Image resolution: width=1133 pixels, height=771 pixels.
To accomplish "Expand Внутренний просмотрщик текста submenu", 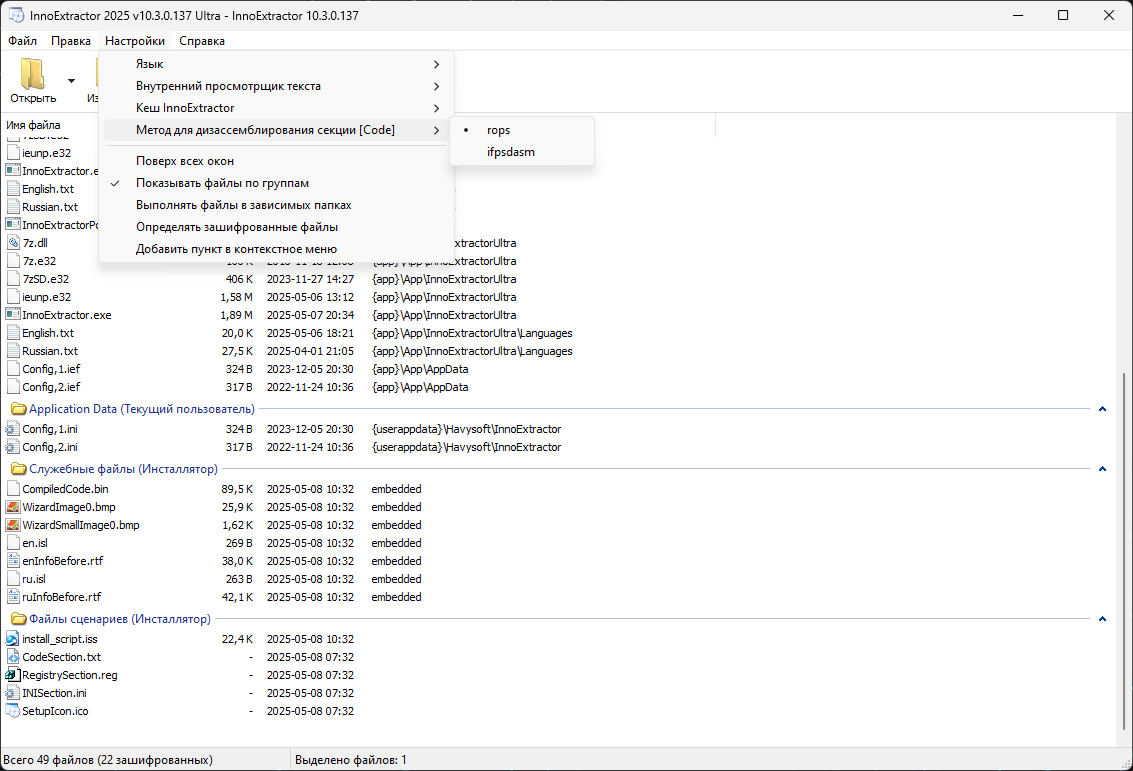I will tap(277, 86).
